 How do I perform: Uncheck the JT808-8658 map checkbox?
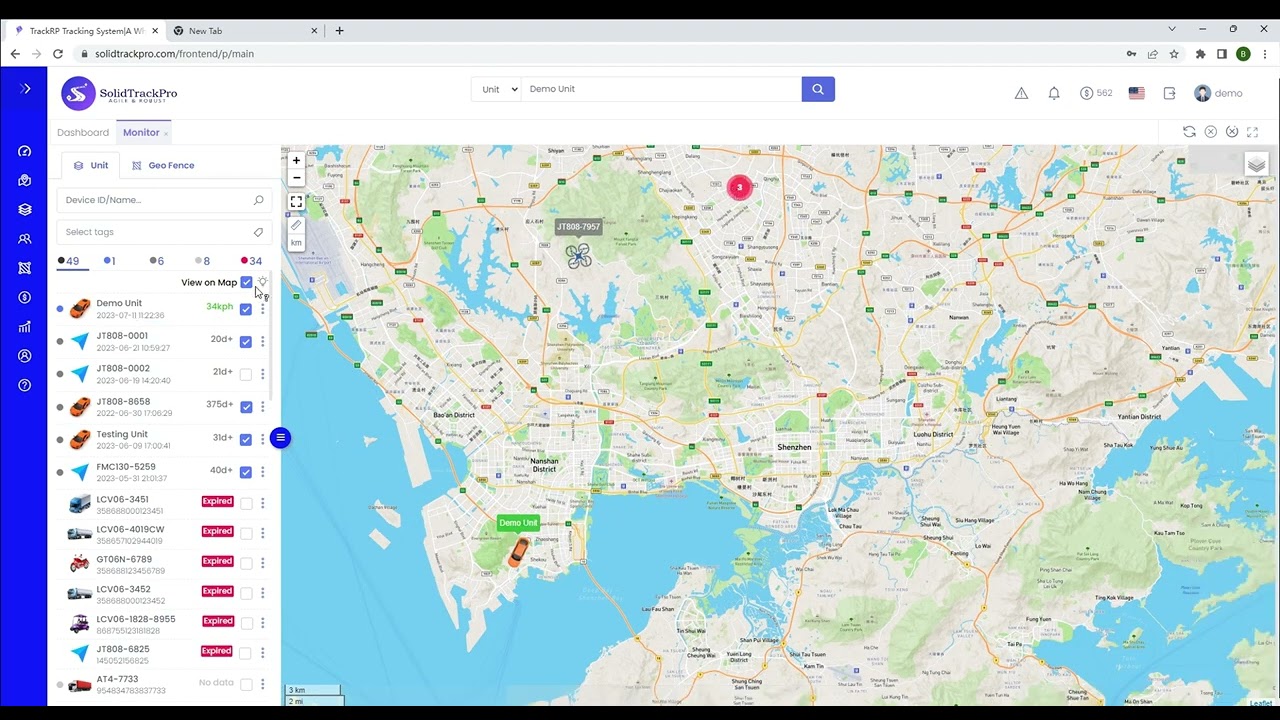tap(246, 407)
